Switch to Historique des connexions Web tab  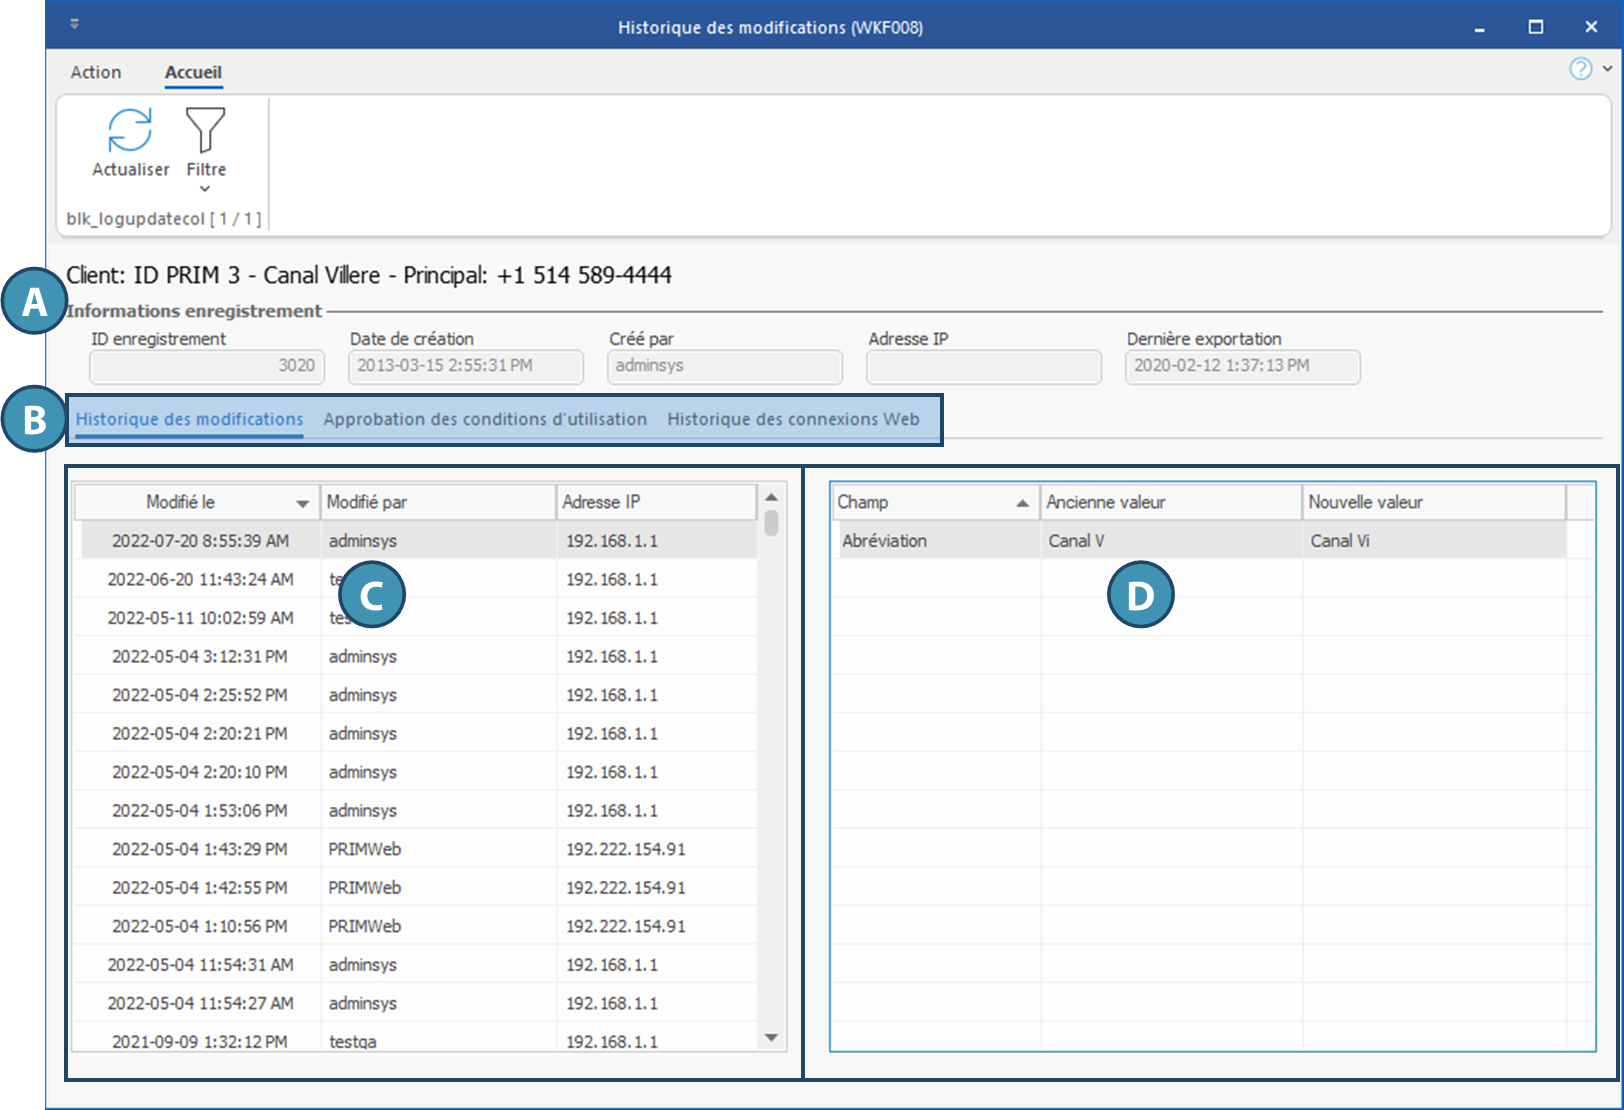[793, 419]
